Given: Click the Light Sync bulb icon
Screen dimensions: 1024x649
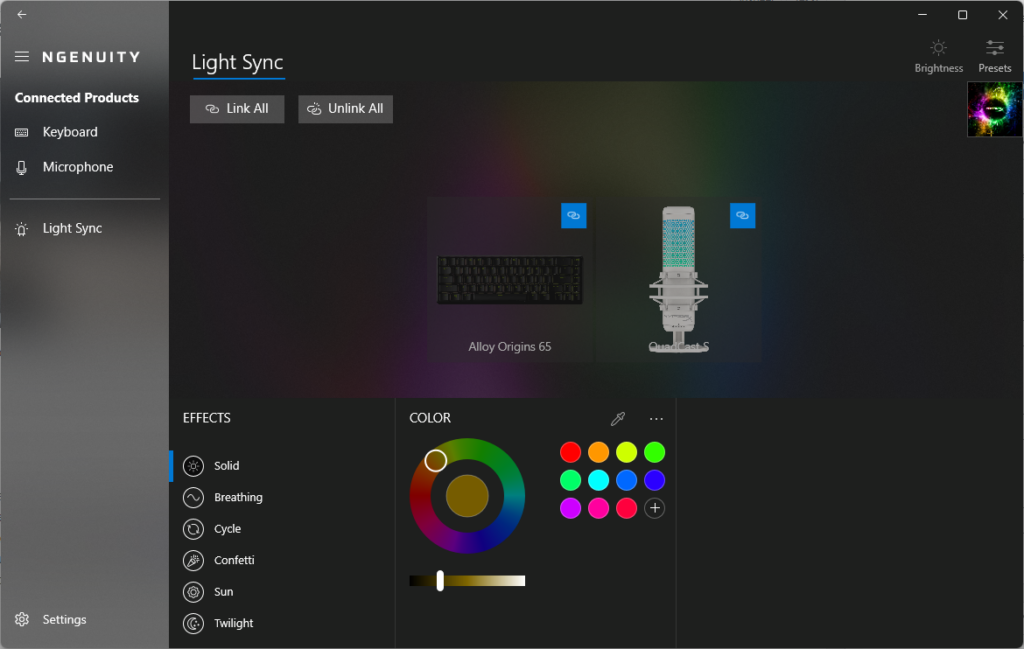Looking at the screenshot, I should 22,229.
